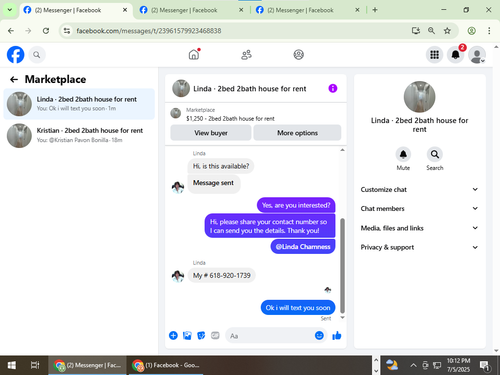Open Messenger Chrome window in taskbar

point(87,365)
